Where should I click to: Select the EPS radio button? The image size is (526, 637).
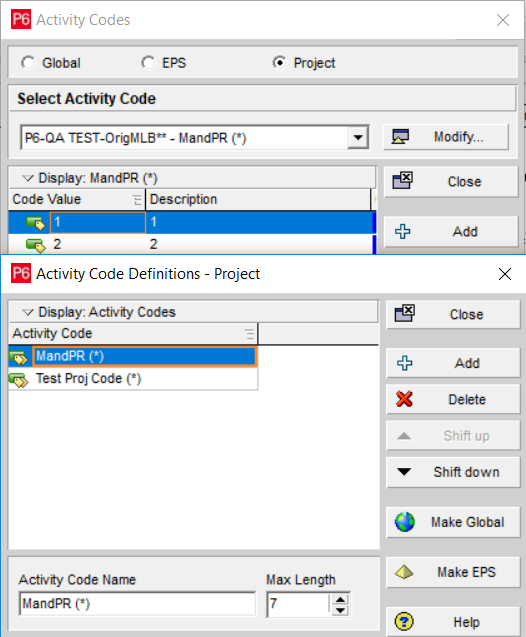(x=148, y=63)
